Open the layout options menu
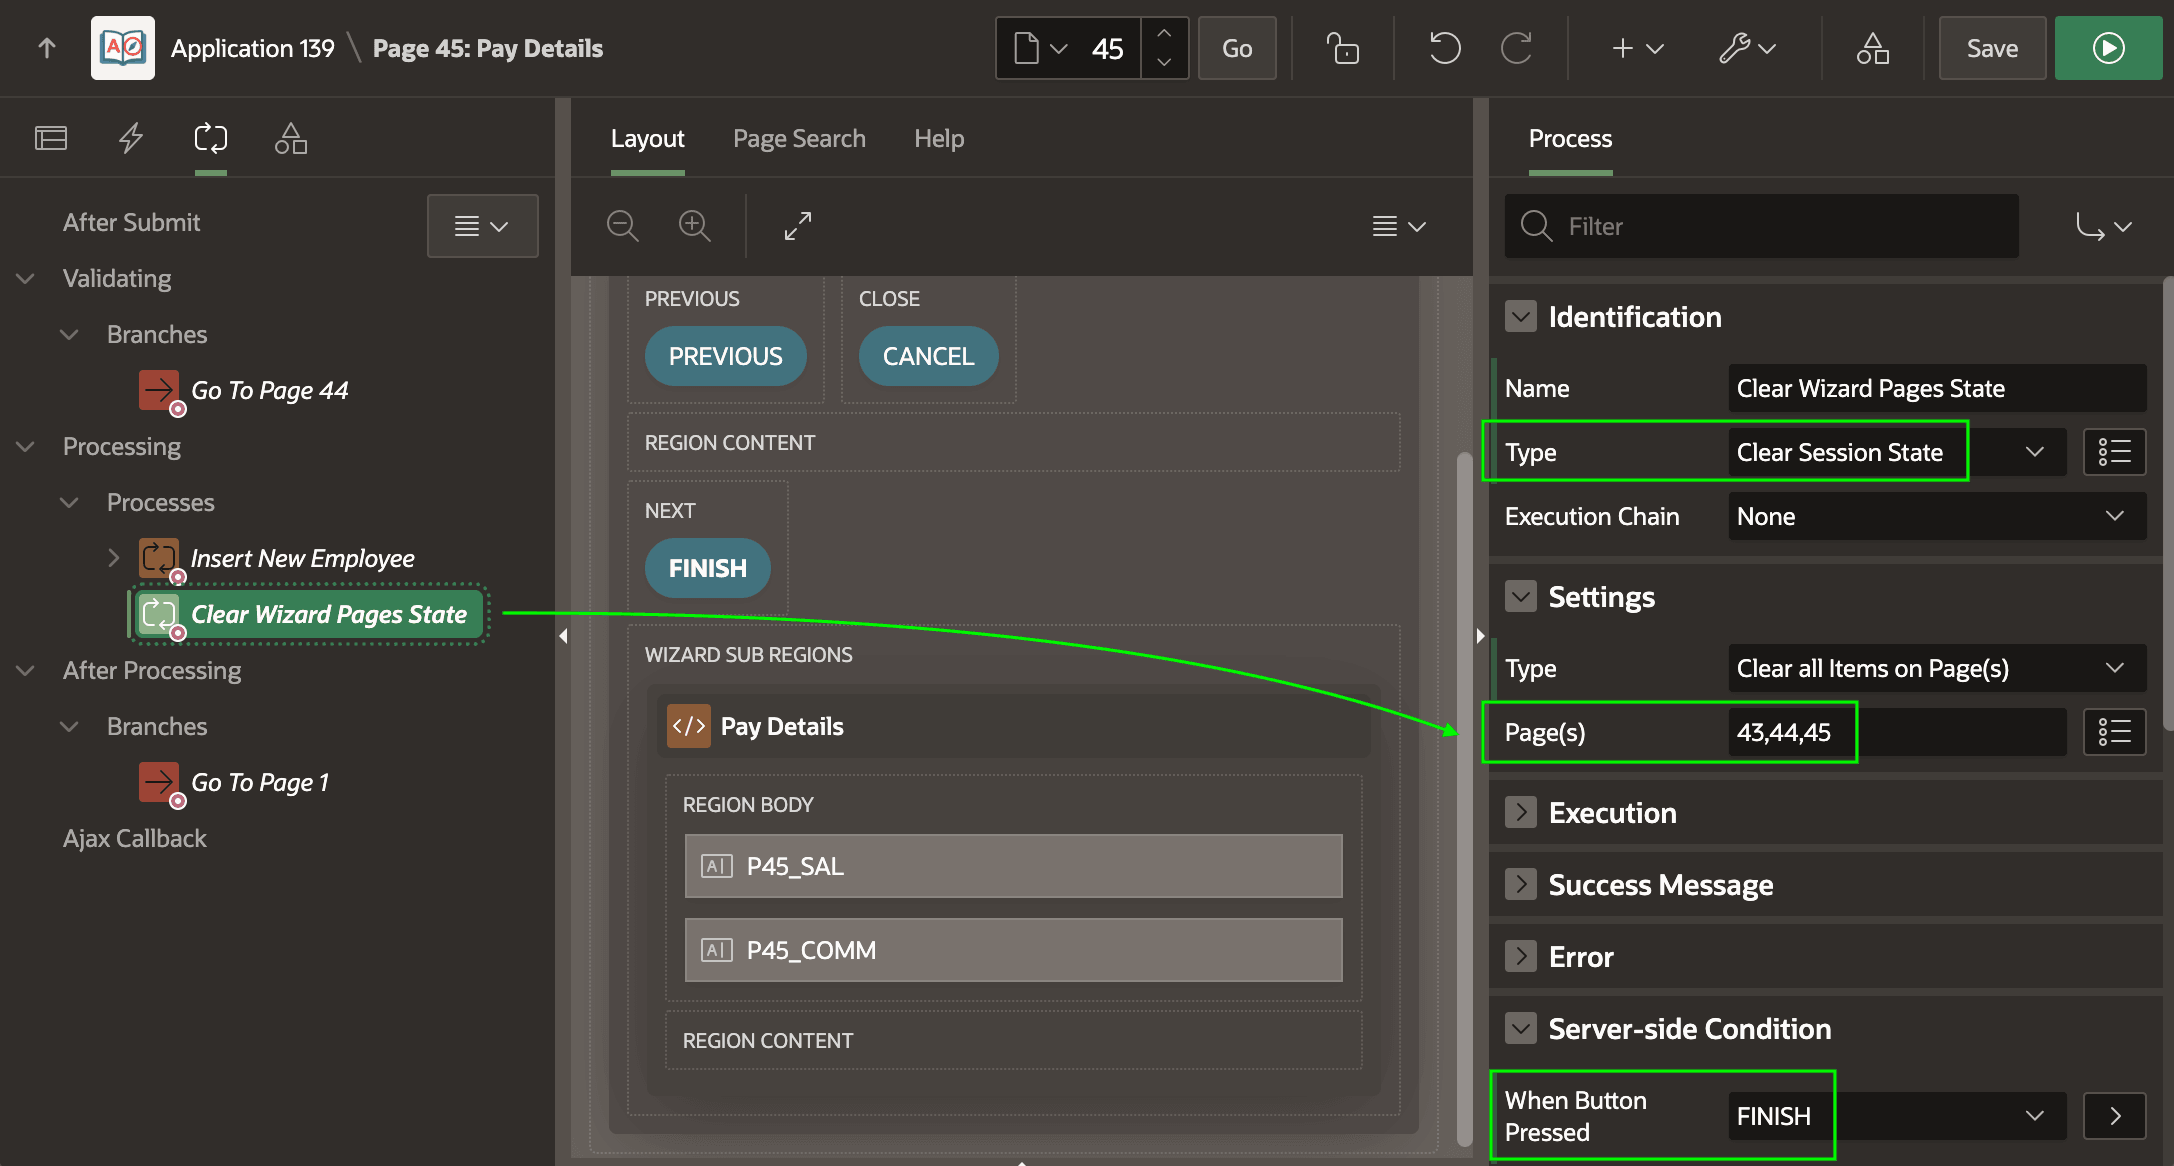 [1398, 226]
